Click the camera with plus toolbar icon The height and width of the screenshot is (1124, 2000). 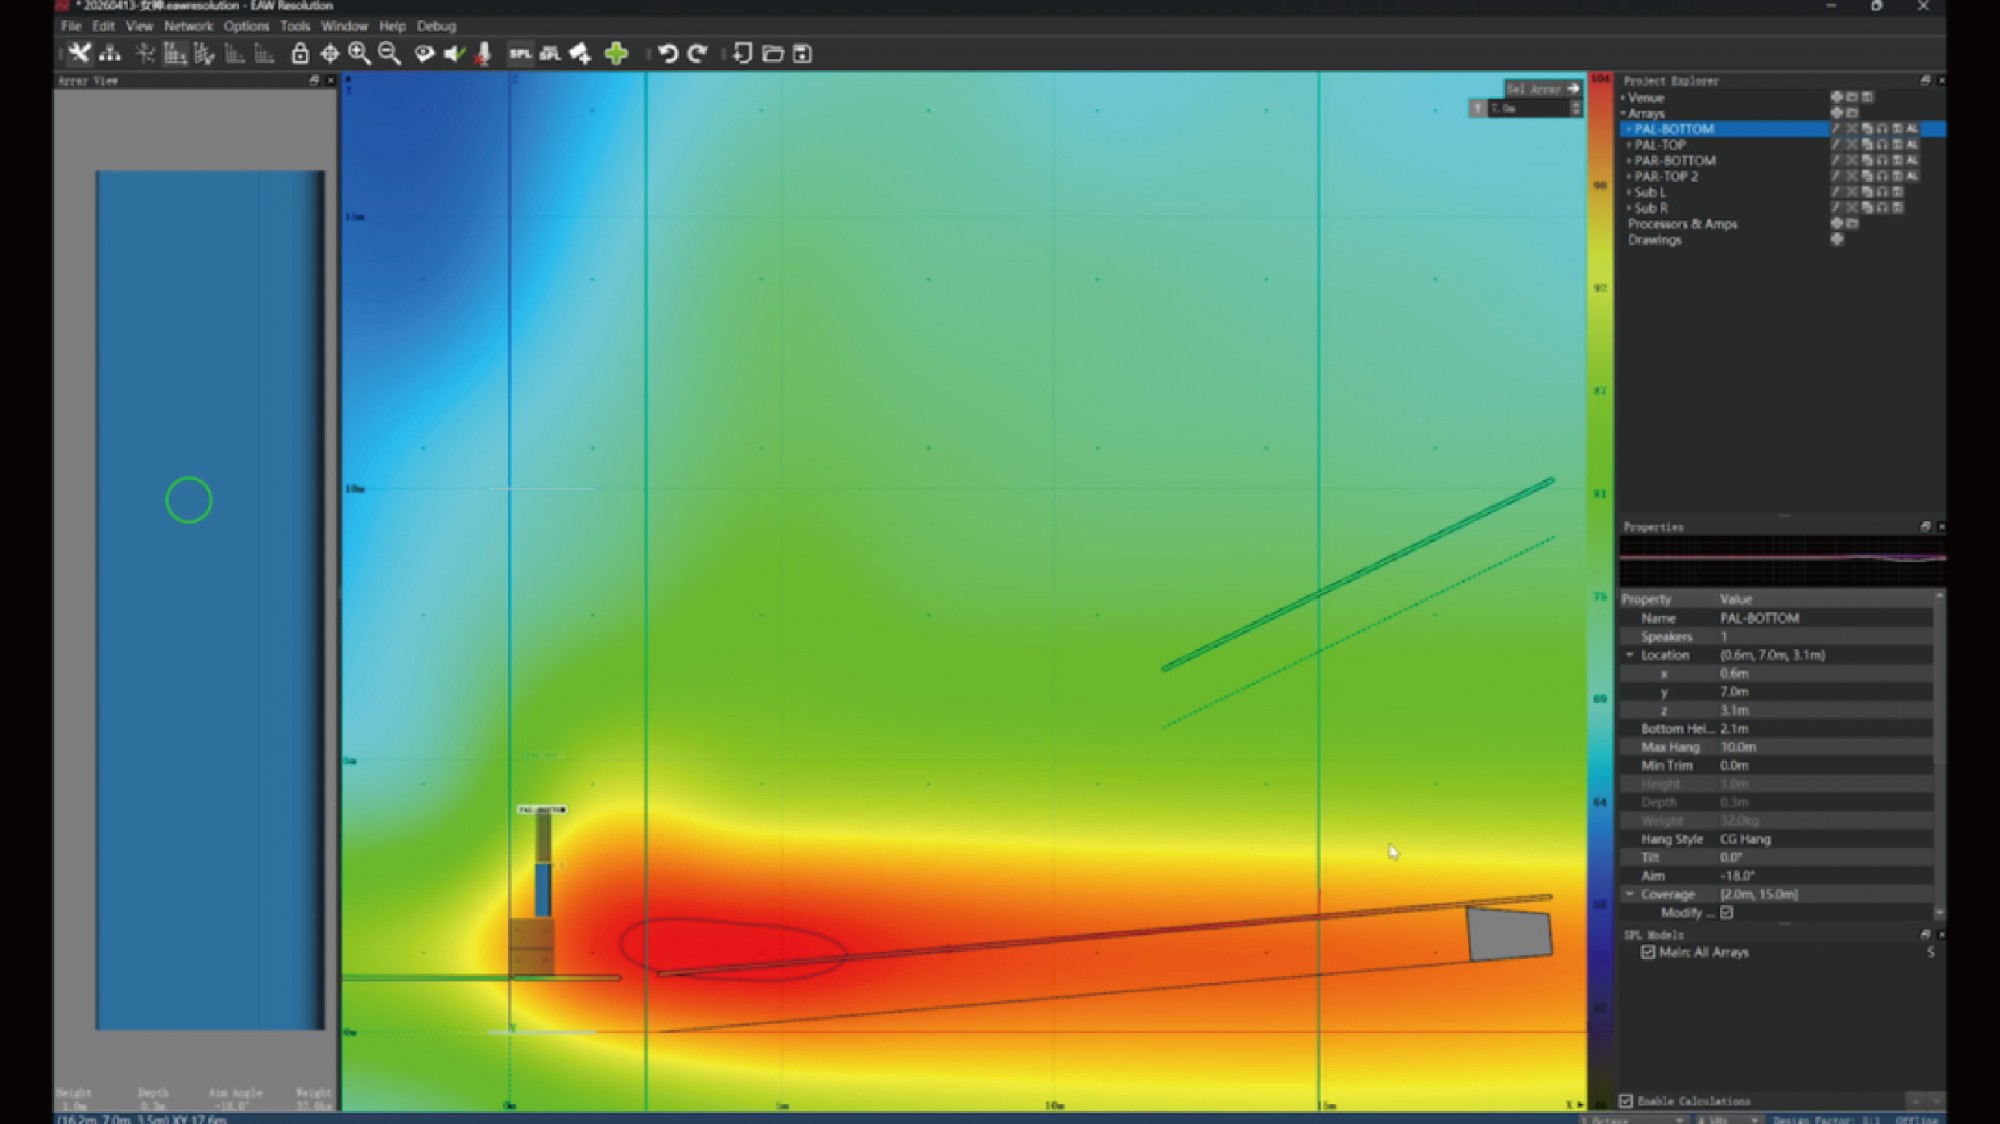(580, 54)
